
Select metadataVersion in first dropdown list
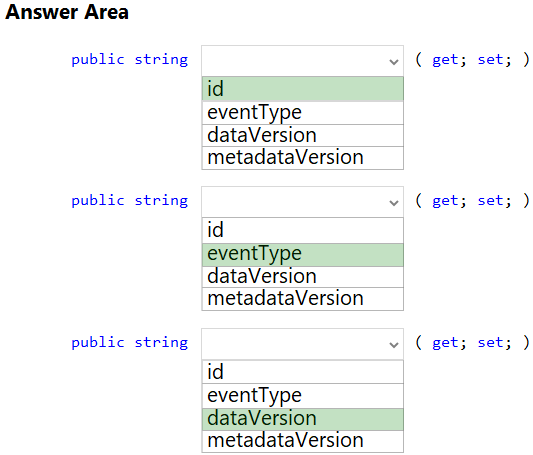[303, 158]
